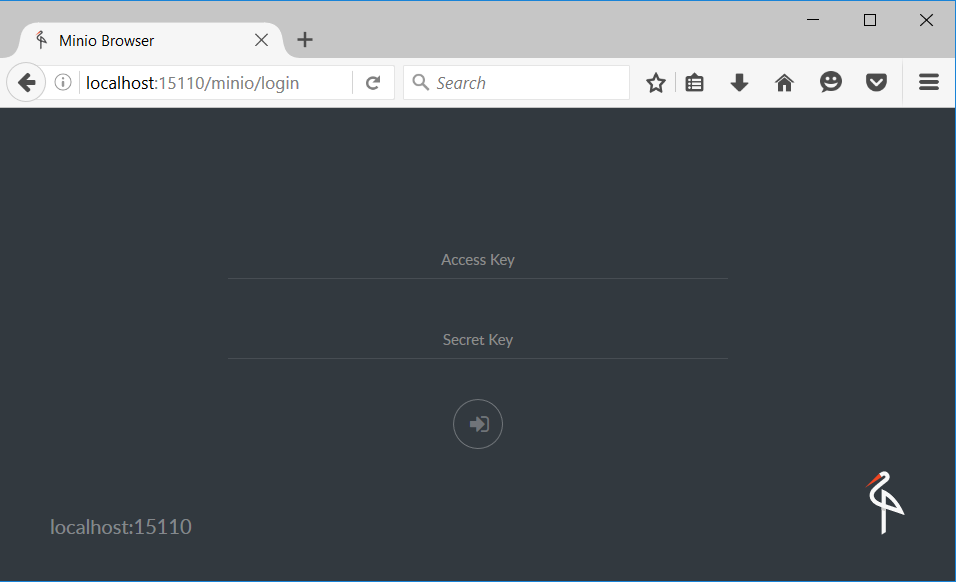
Task: Go back with the browser back arrow
Action: tap(26, 82)
